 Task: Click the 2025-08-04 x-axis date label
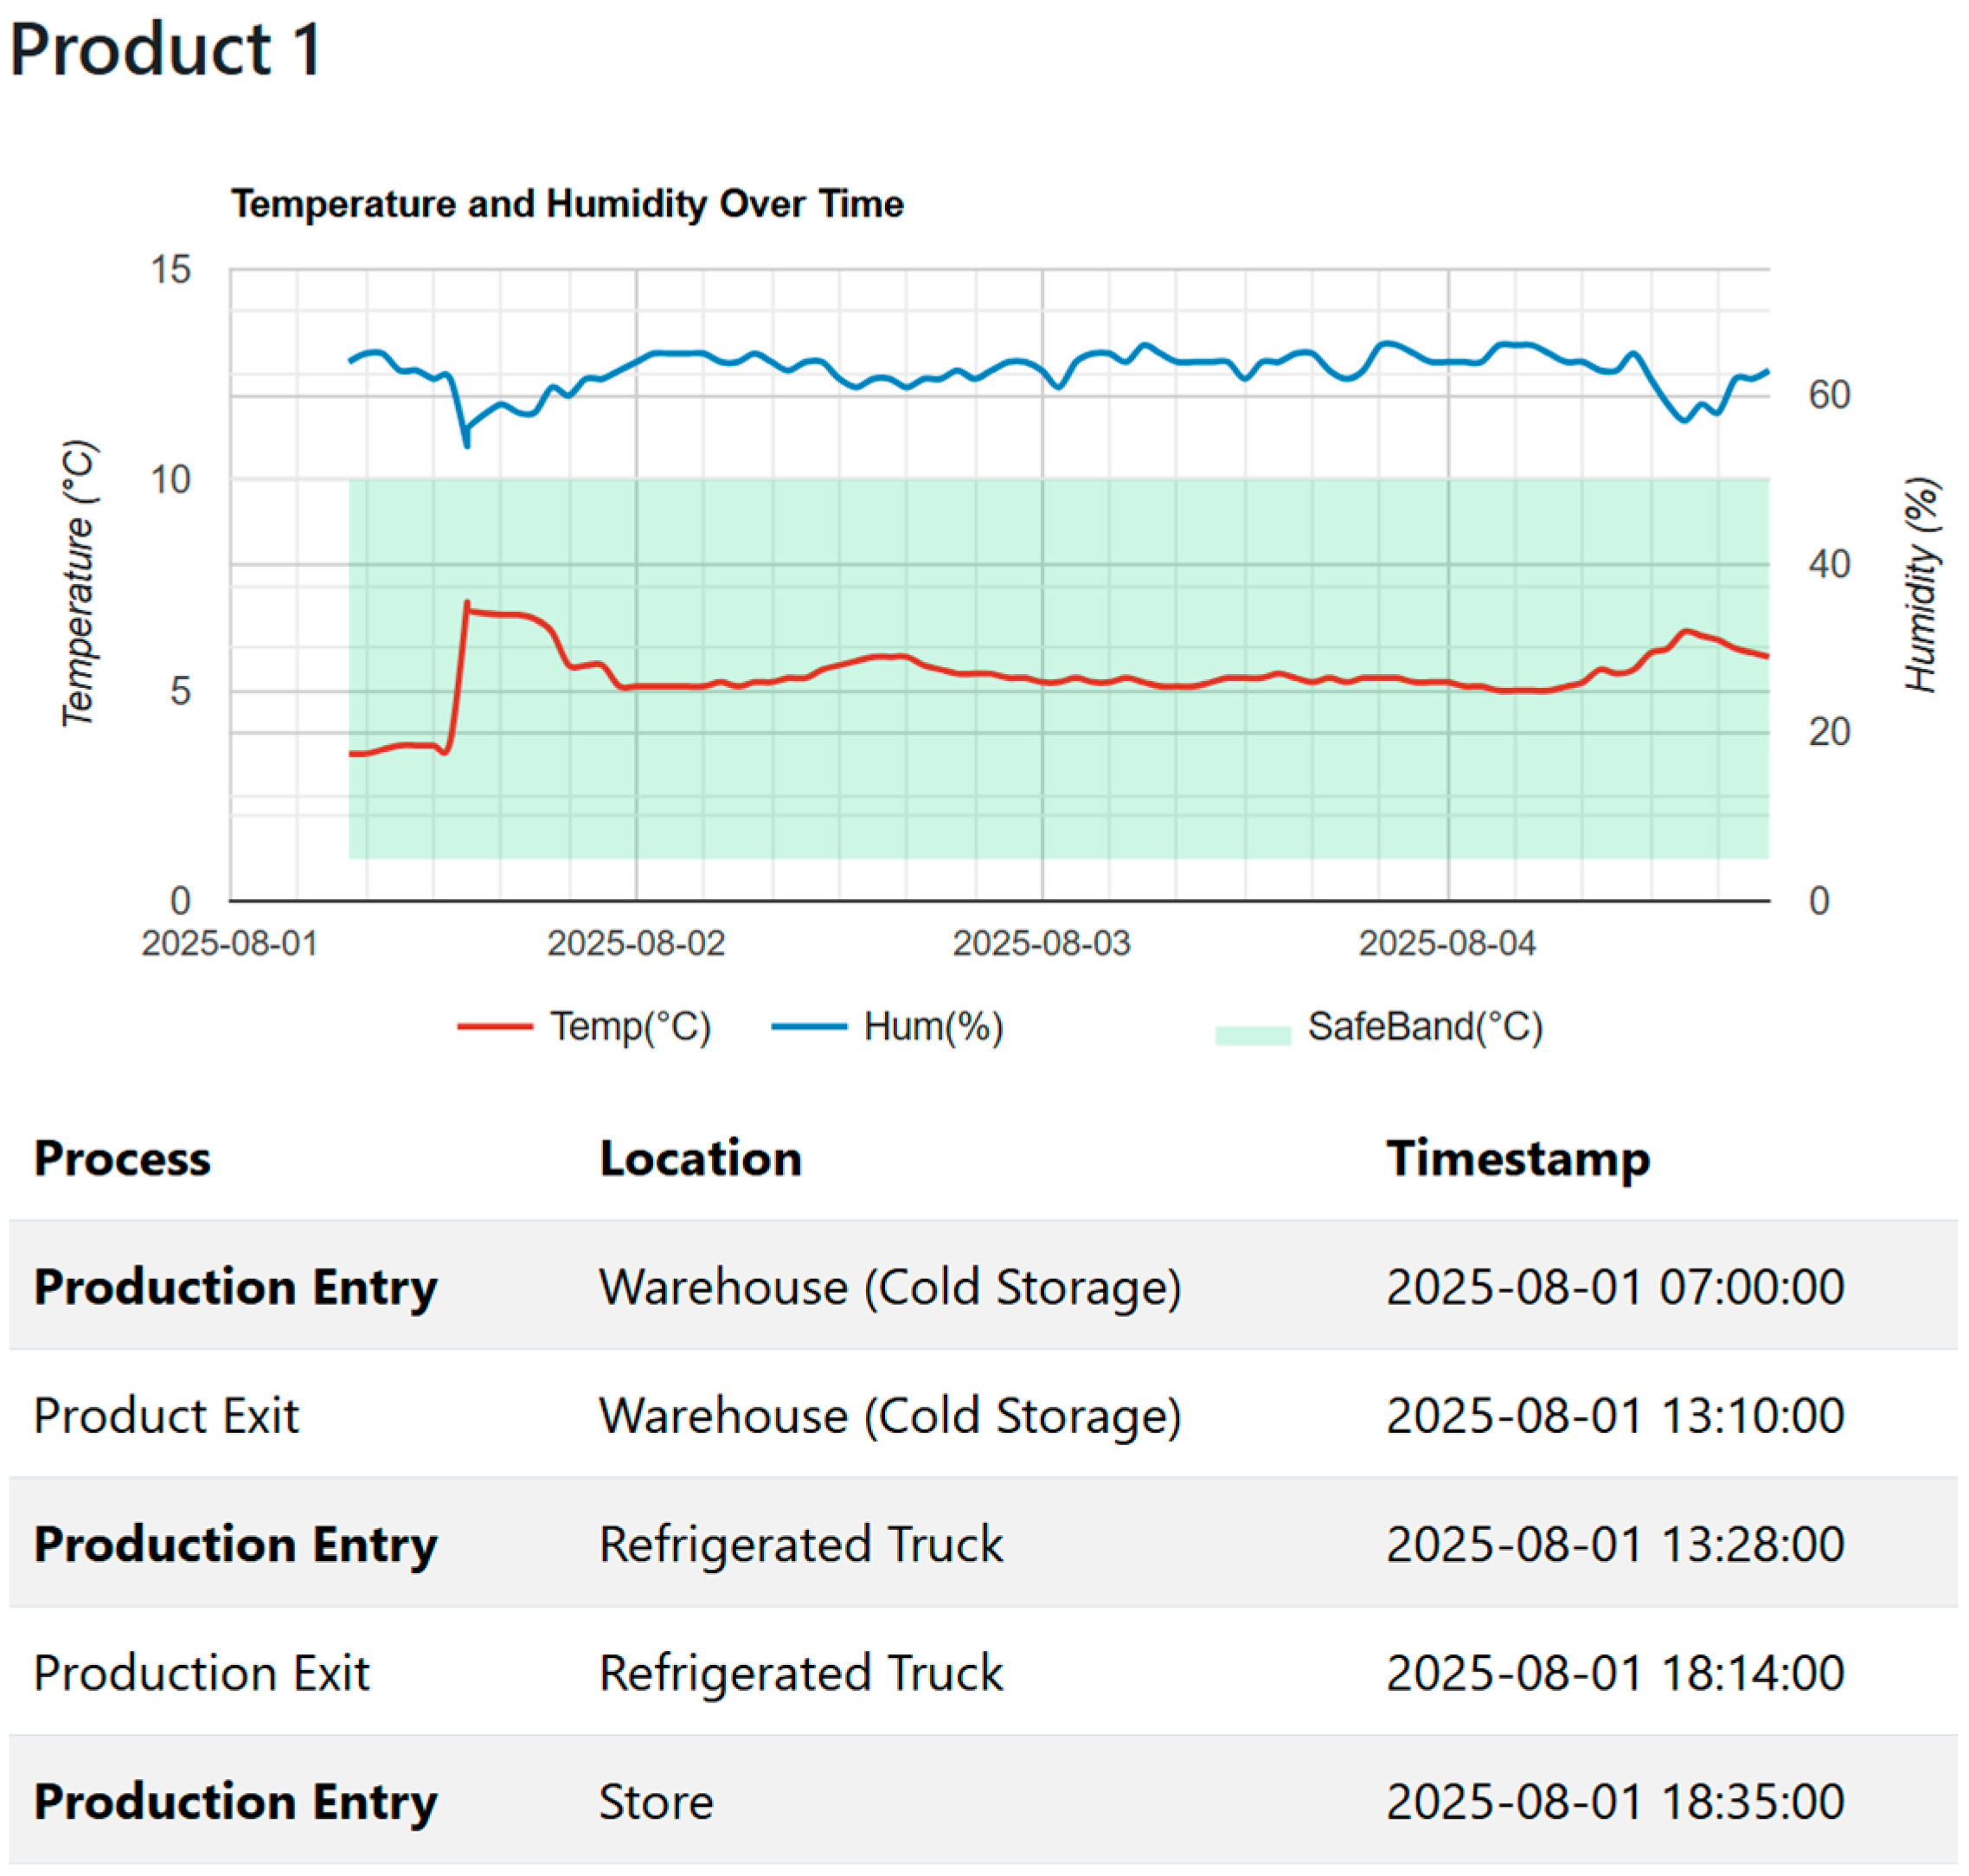pyautogui.click(x=1446, y=943)
